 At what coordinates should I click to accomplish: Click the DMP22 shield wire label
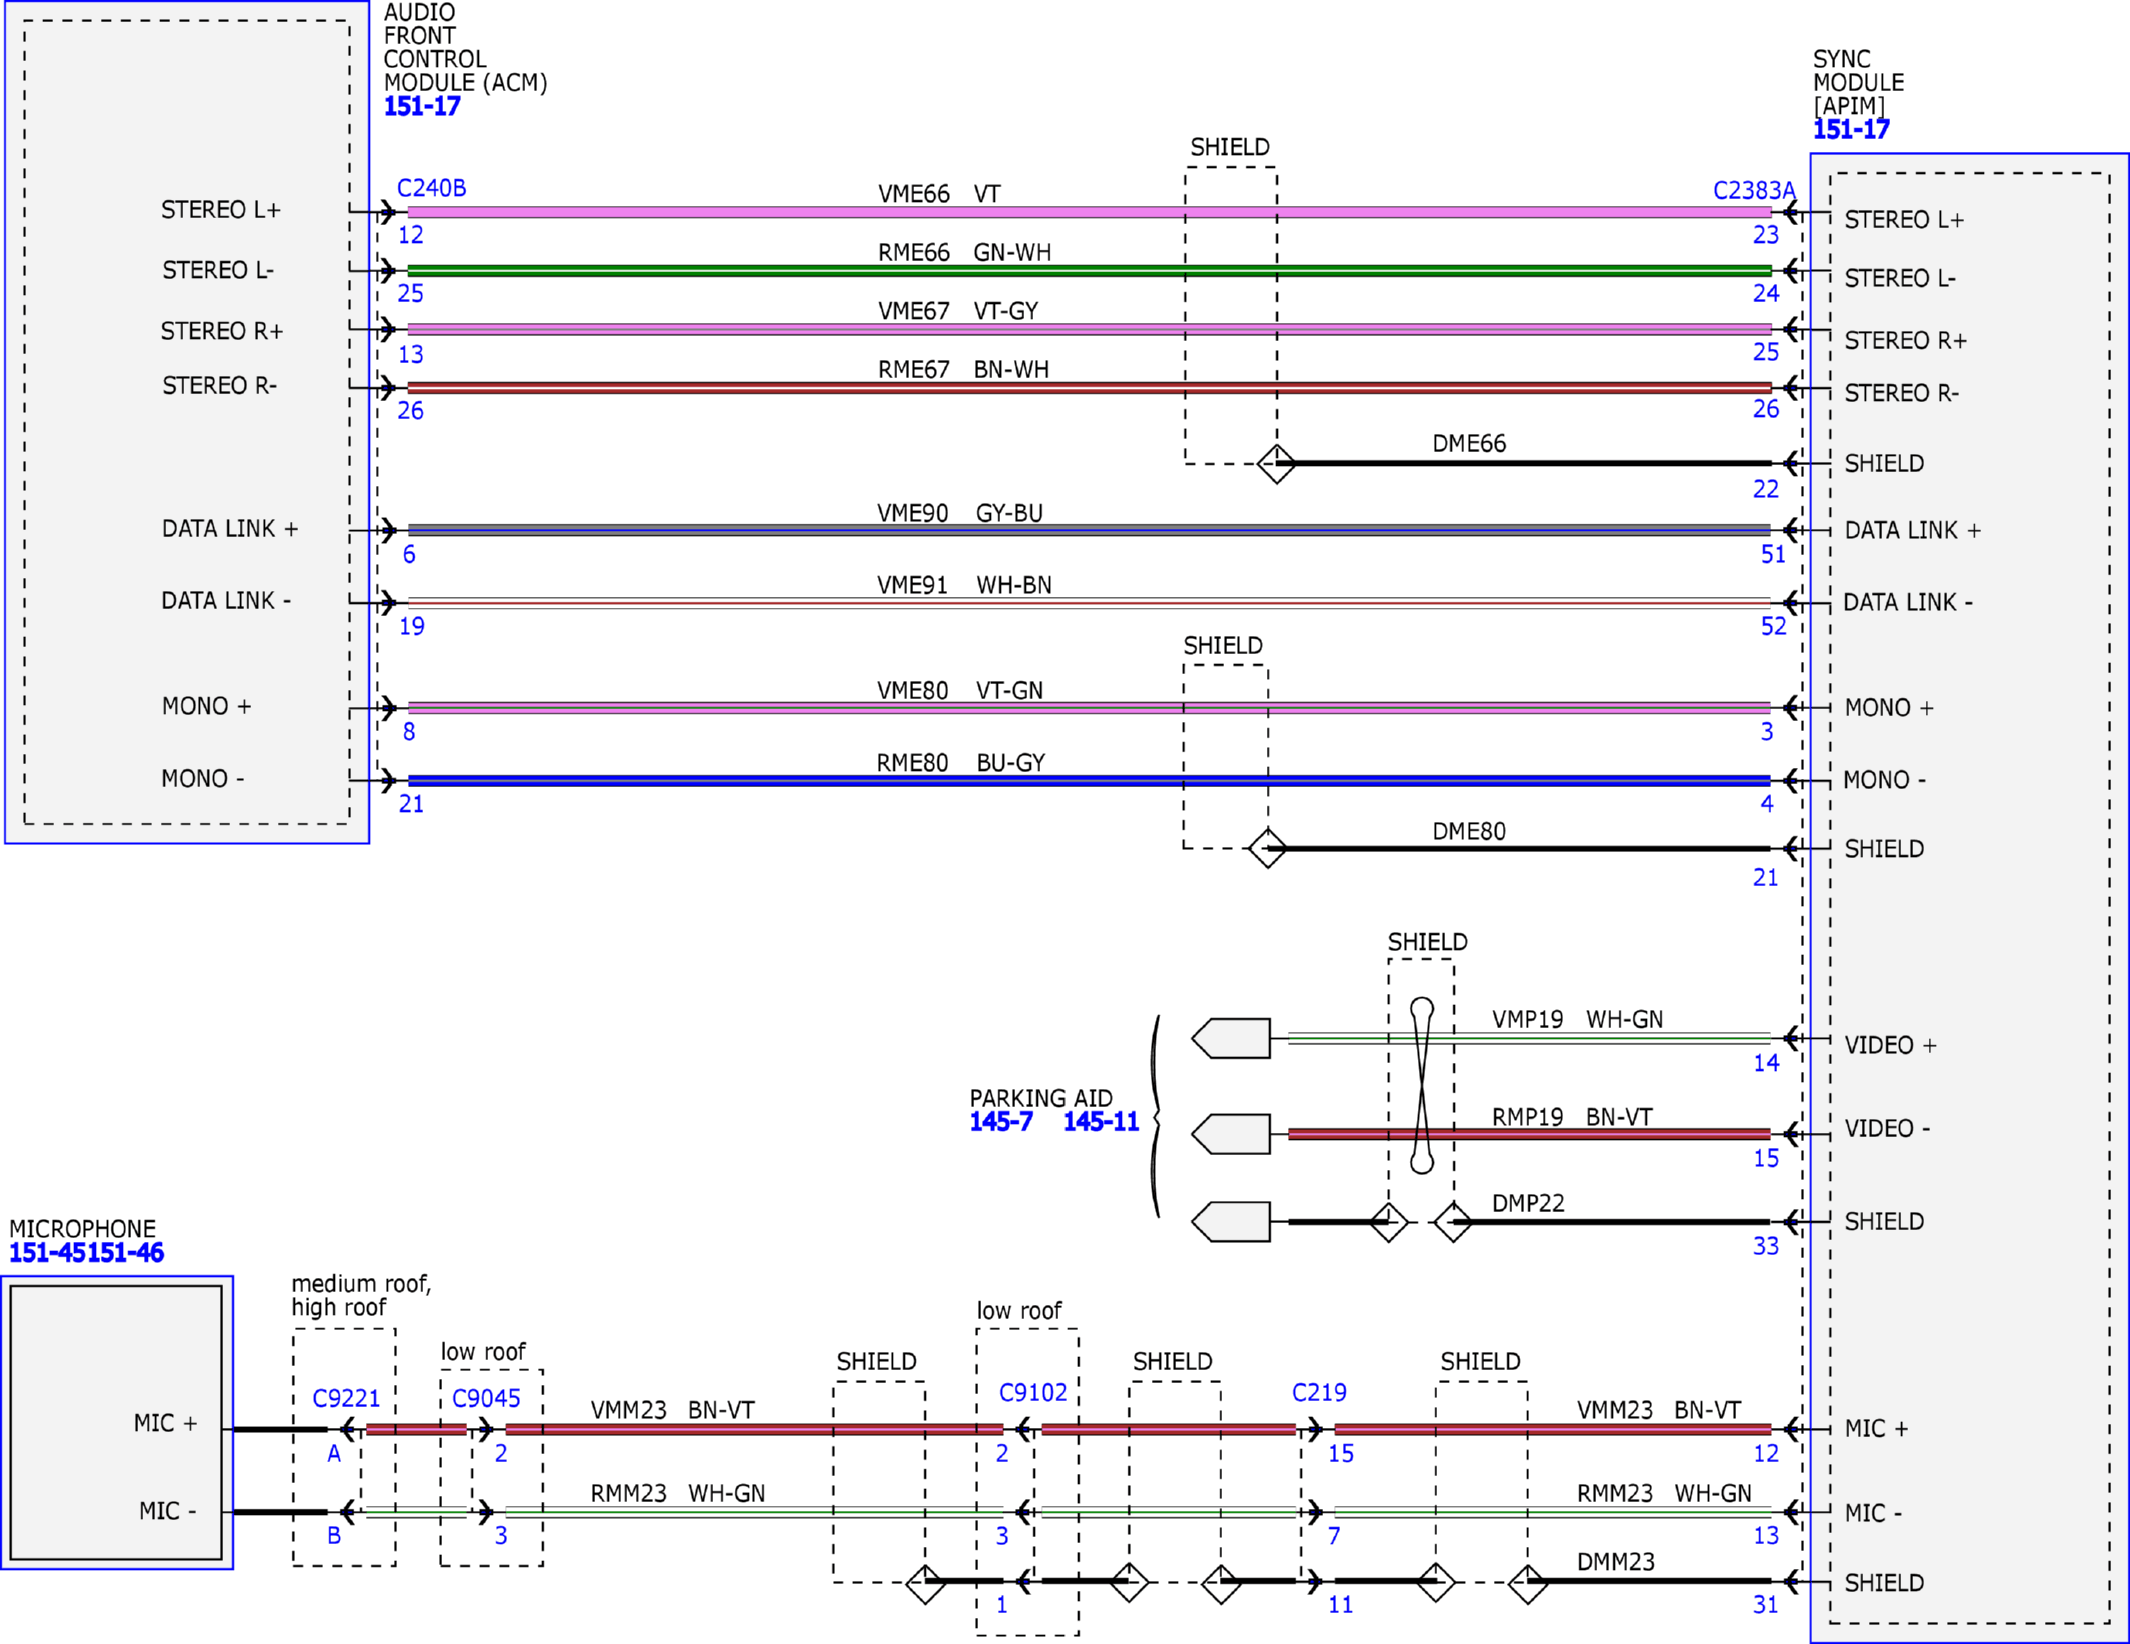(1528, 1203)
